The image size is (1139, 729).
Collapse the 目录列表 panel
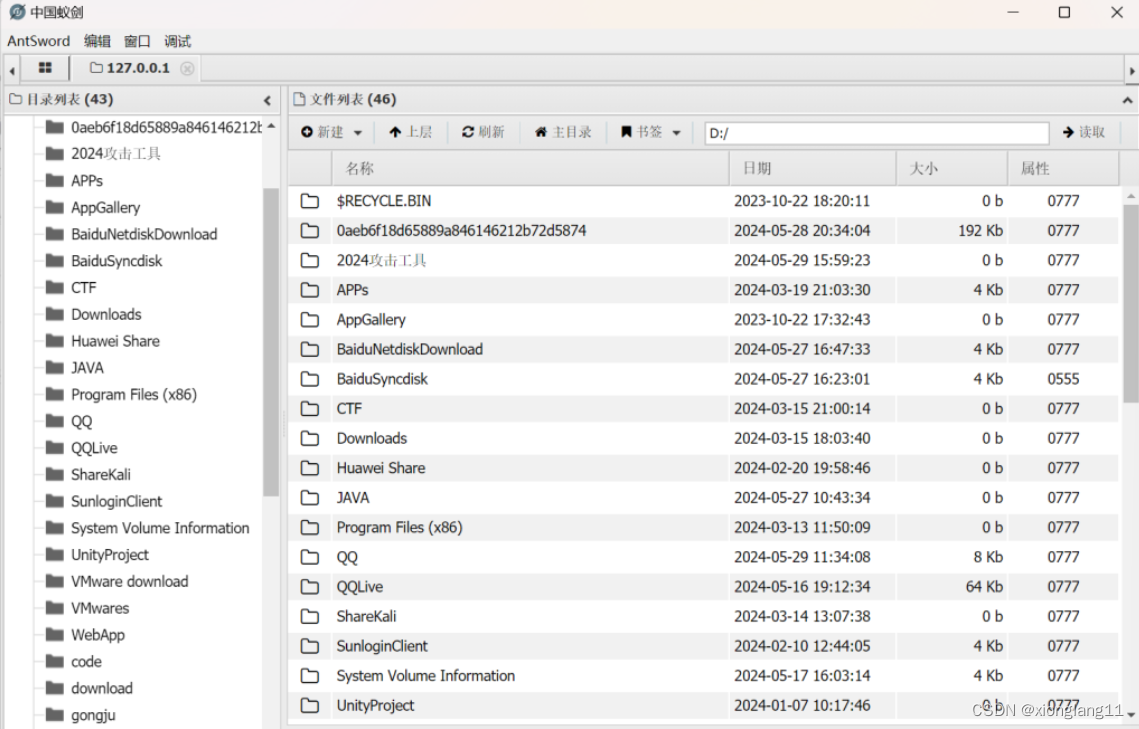(267, 100)
